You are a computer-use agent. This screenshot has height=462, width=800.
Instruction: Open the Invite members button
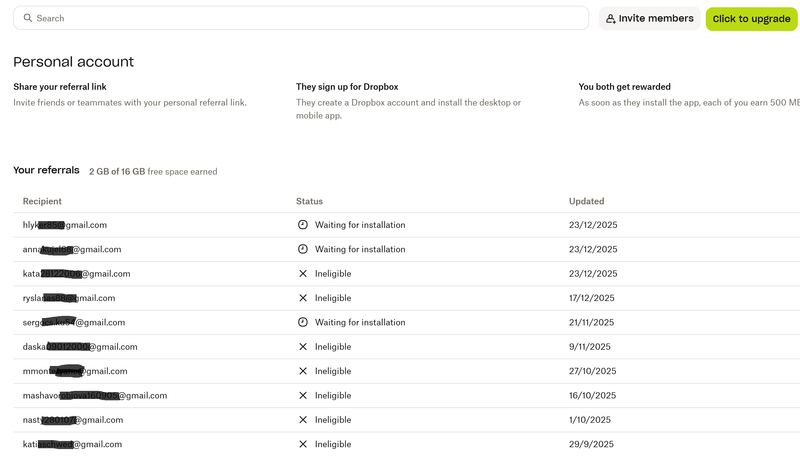point(649,19)
